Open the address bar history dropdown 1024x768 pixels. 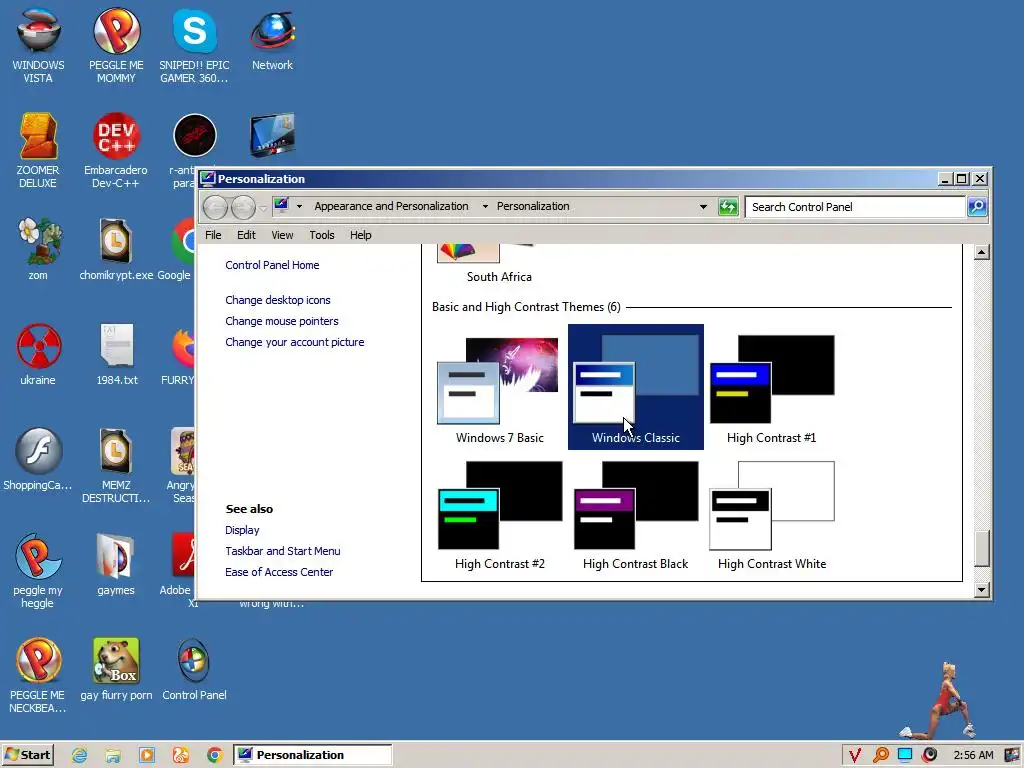click(703, 207)
